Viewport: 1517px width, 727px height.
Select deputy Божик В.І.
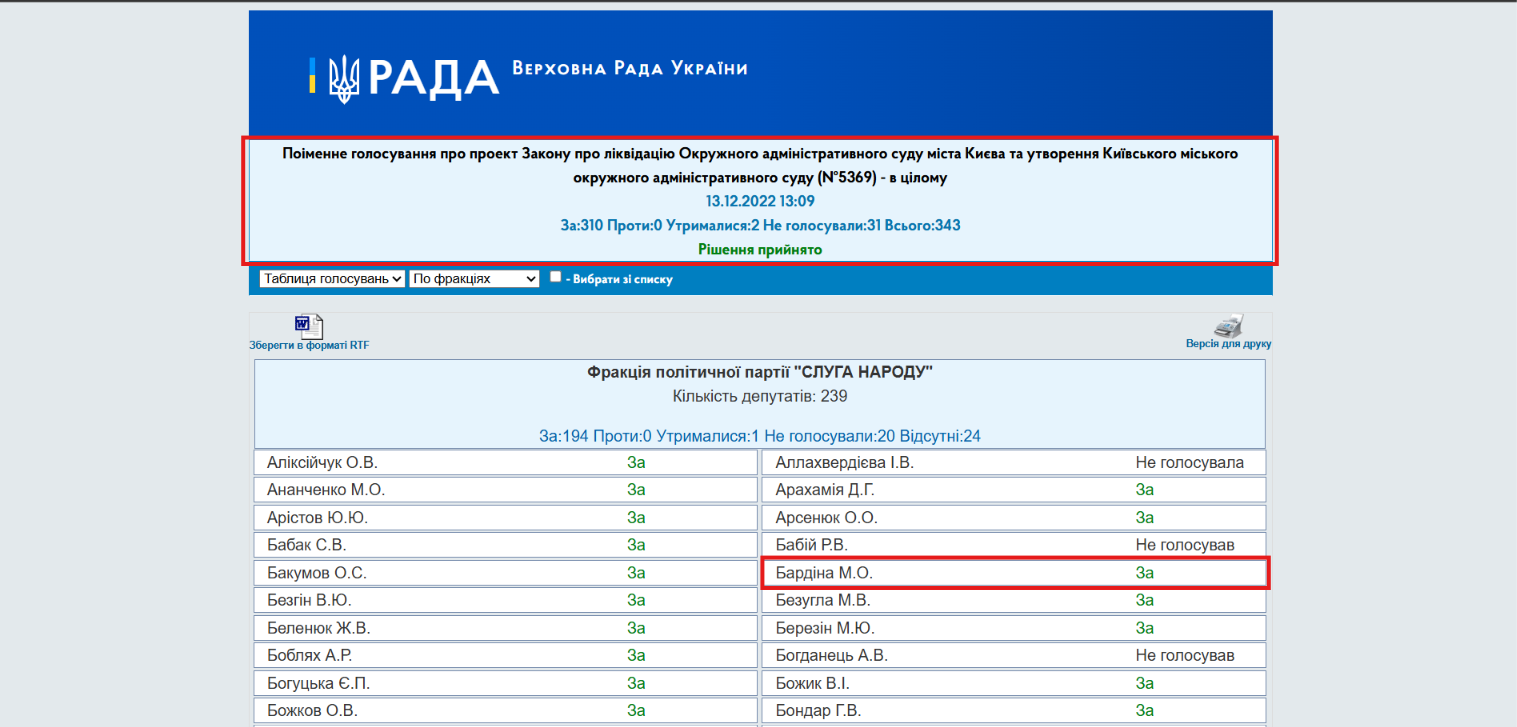coord(812,684)
